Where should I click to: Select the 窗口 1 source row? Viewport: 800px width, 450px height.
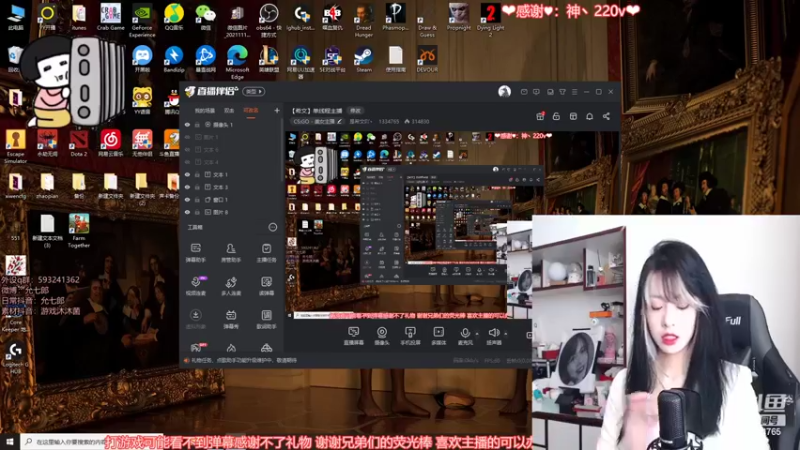pos(231,199)
